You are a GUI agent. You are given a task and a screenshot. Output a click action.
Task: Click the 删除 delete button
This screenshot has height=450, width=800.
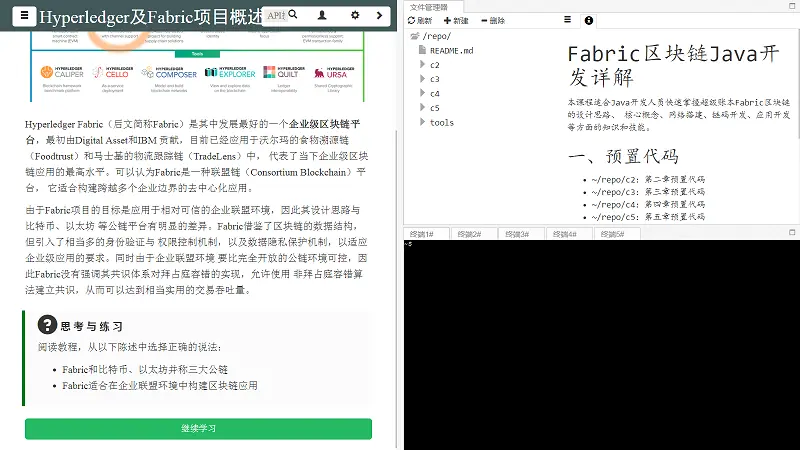493,20
